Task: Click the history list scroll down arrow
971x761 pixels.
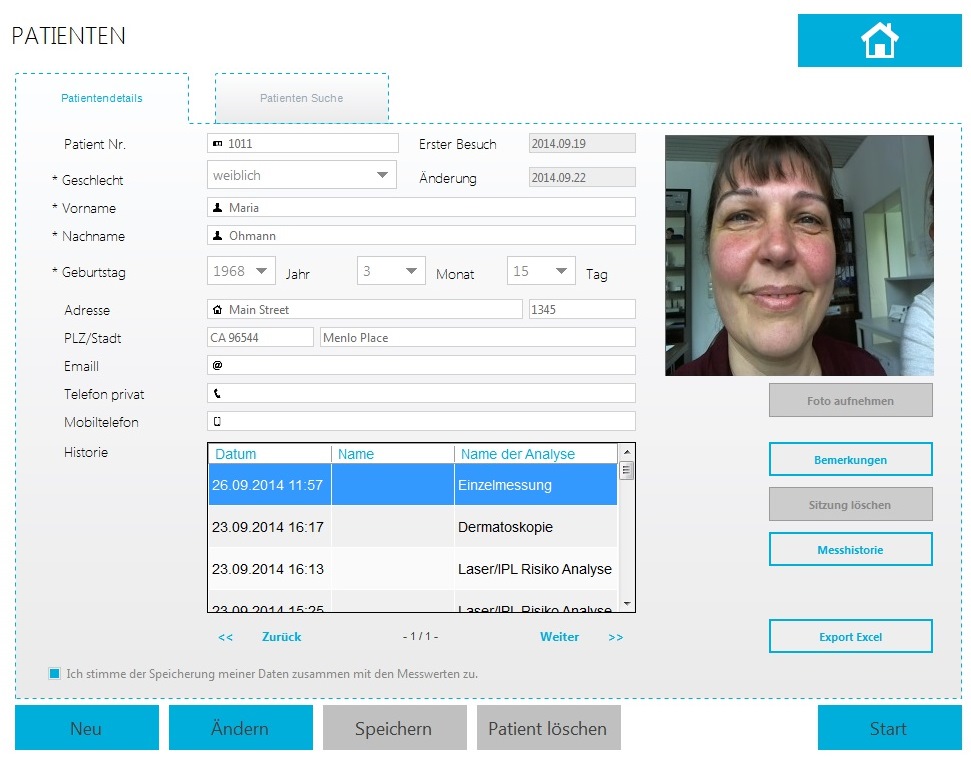Action: (x=627, y=604)
